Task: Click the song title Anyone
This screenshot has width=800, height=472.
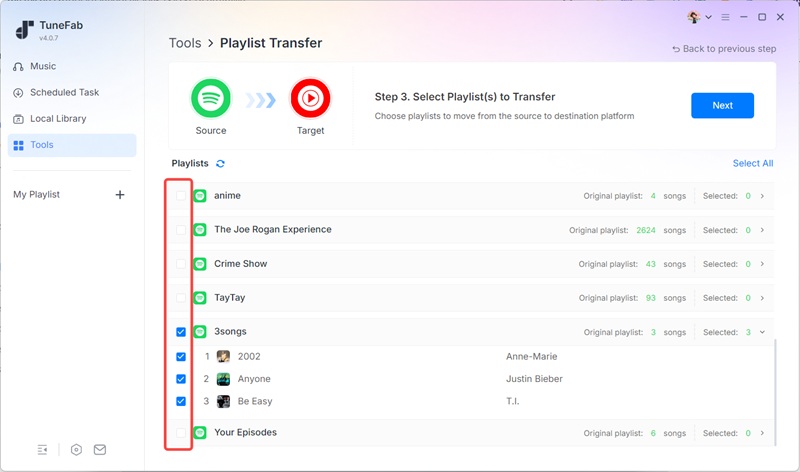Action: click(x=254, y=379)
